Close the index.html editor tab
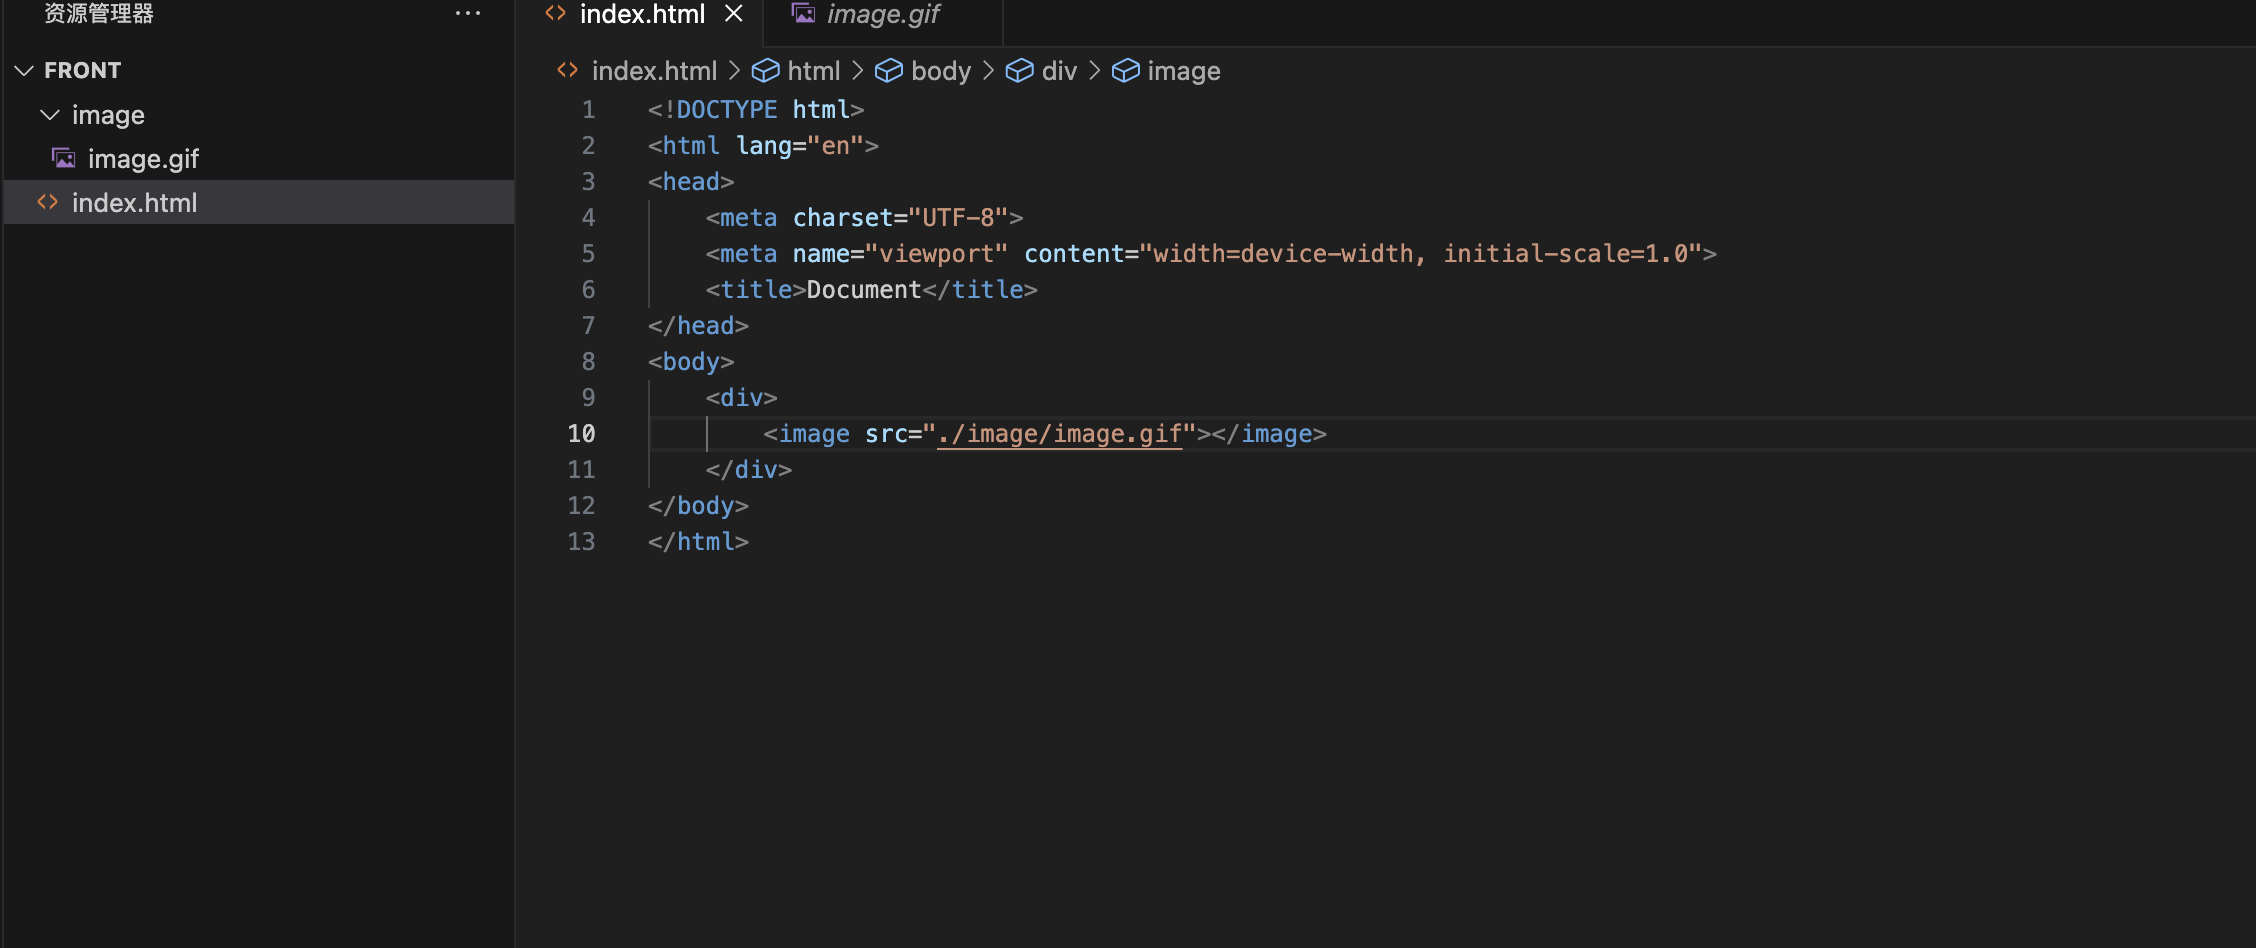2256x948 pixels. [734, 14]
